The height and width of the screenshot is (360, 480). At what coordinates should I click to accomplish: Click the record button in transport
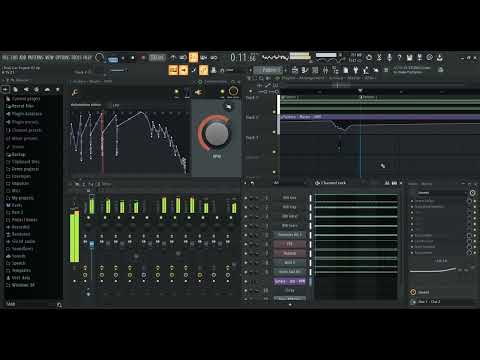(143, 58)
